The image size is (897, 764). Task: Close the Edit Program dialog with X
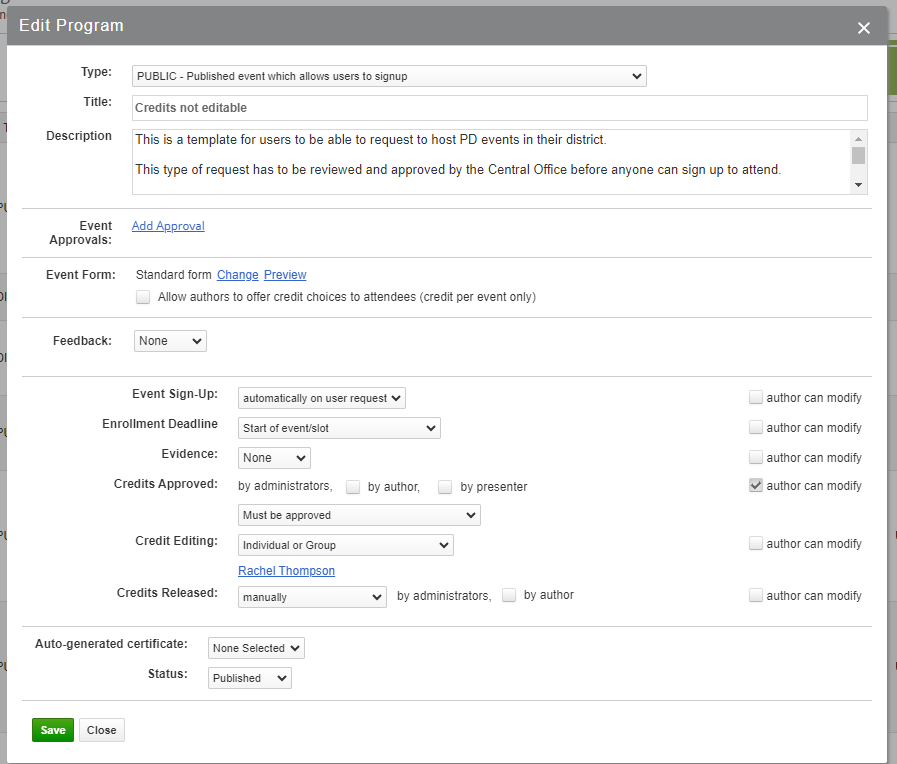pyautogui.click(x=863, y=28)
